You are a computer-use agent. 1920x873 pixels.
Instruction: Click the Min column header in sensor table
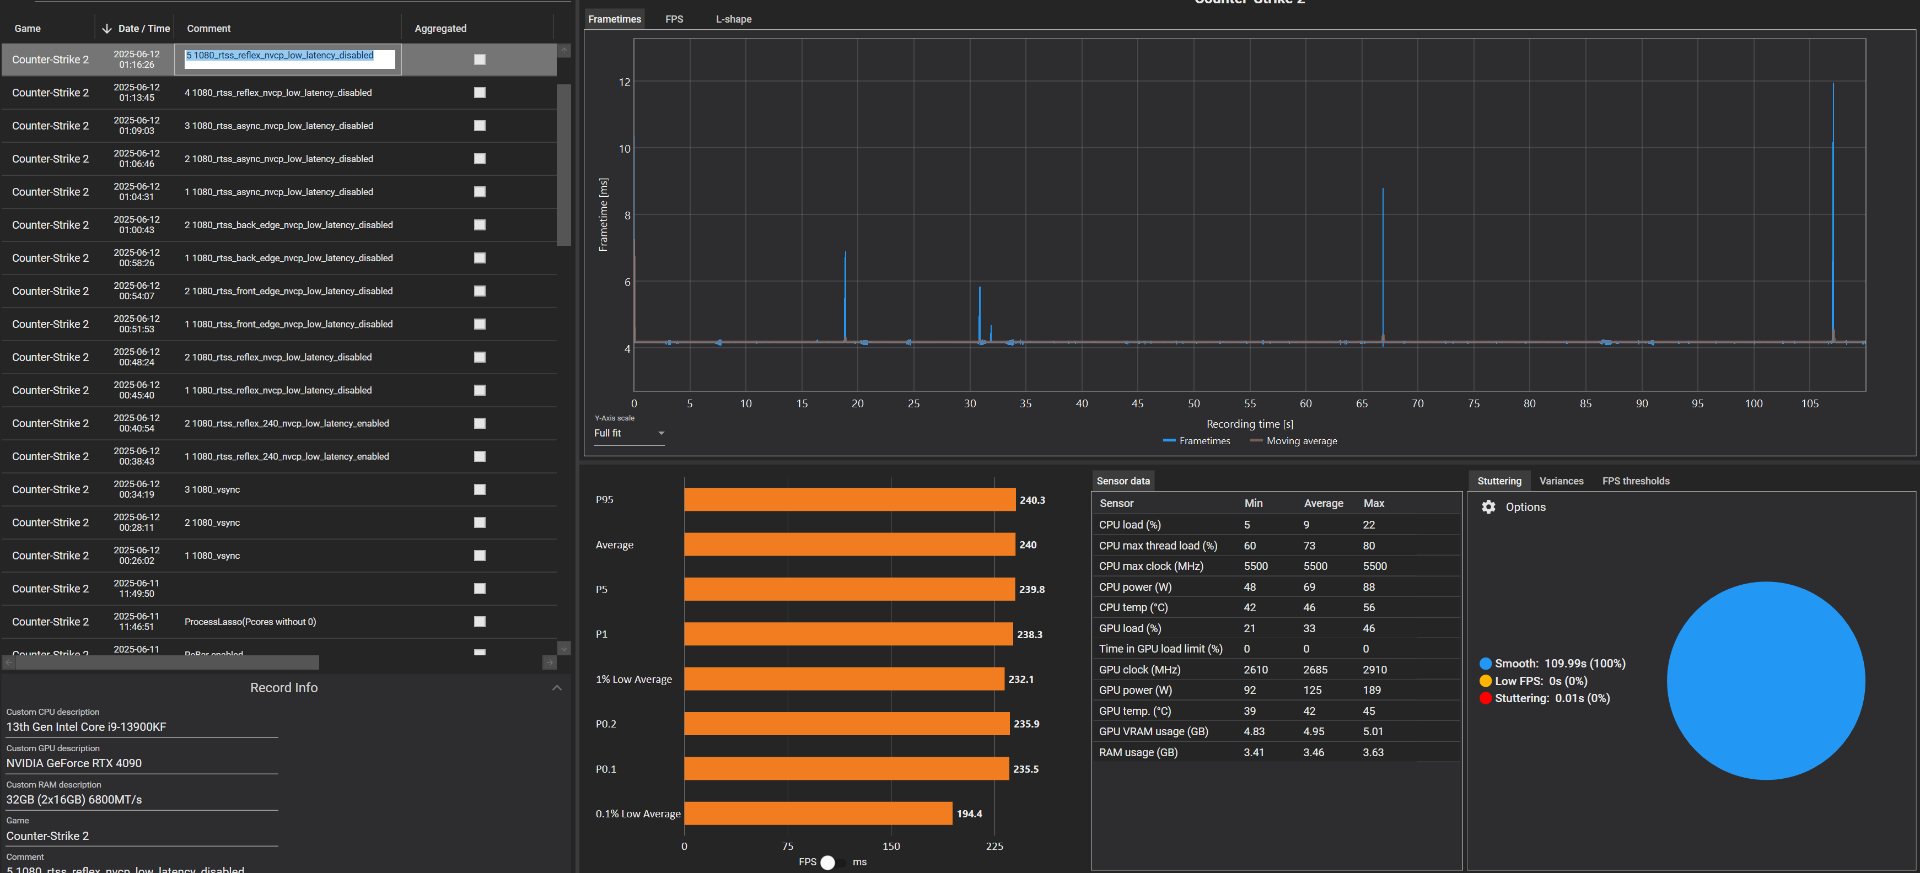tap(1253, 504)
